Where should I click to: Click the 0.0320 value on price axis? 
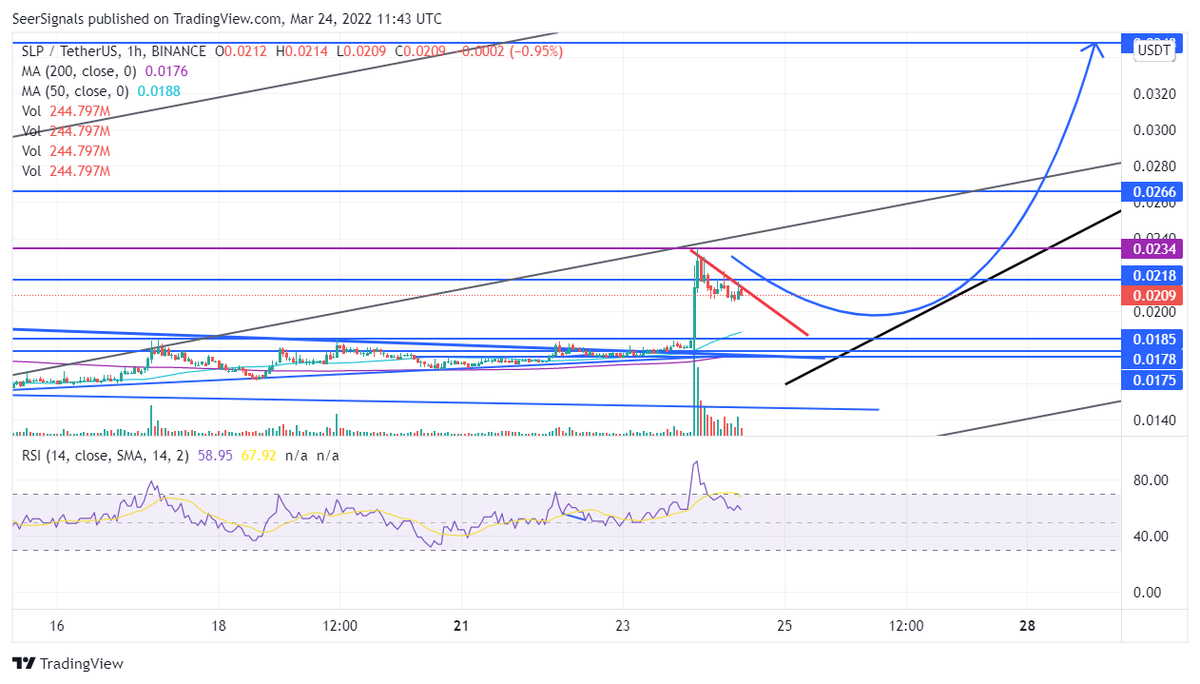[1155, 95]
